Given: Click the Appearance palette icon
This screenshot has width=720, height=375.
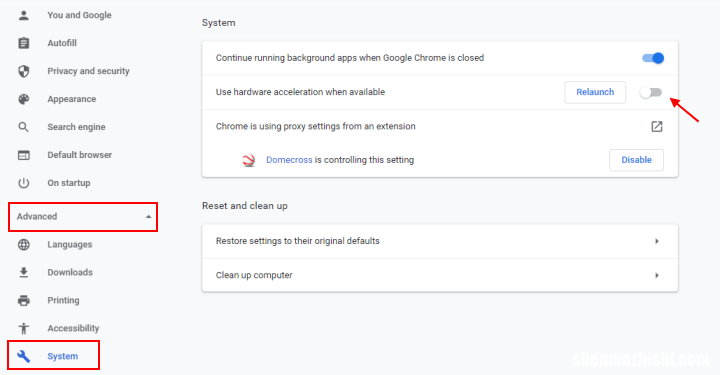Looking at the screenshot, I should point(23,99).
